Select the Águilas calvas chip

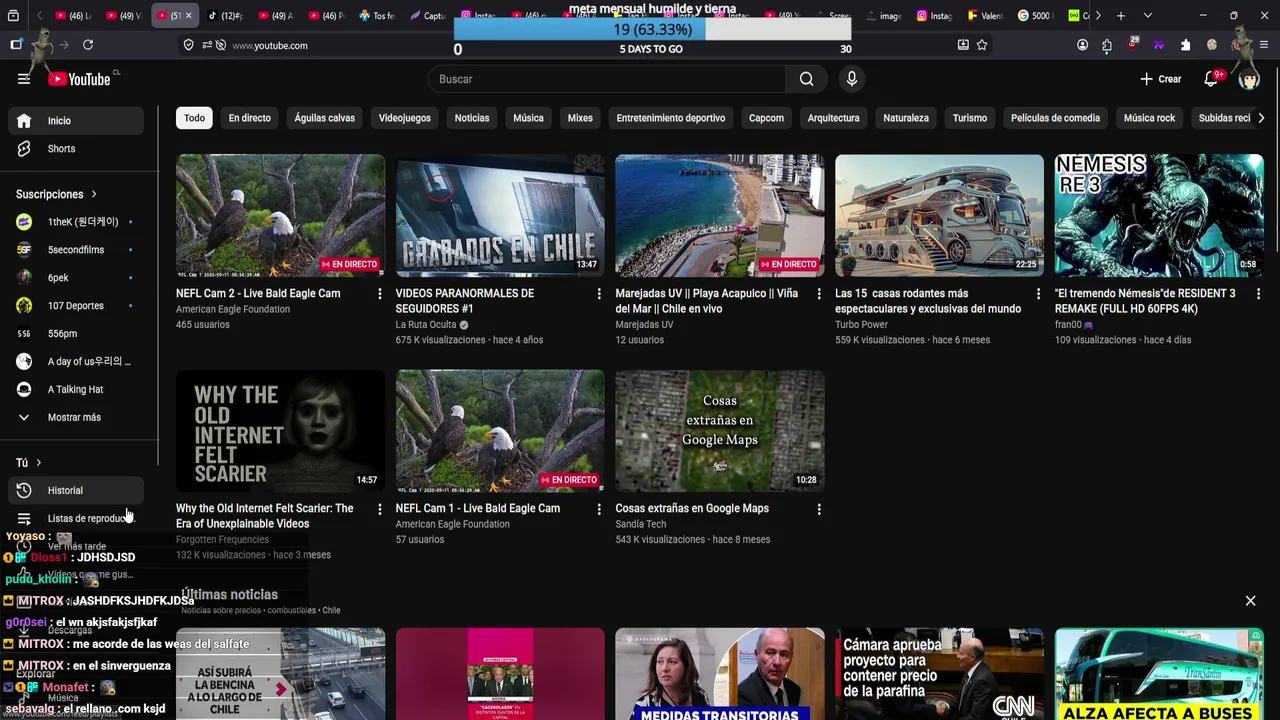pos(324,118)
